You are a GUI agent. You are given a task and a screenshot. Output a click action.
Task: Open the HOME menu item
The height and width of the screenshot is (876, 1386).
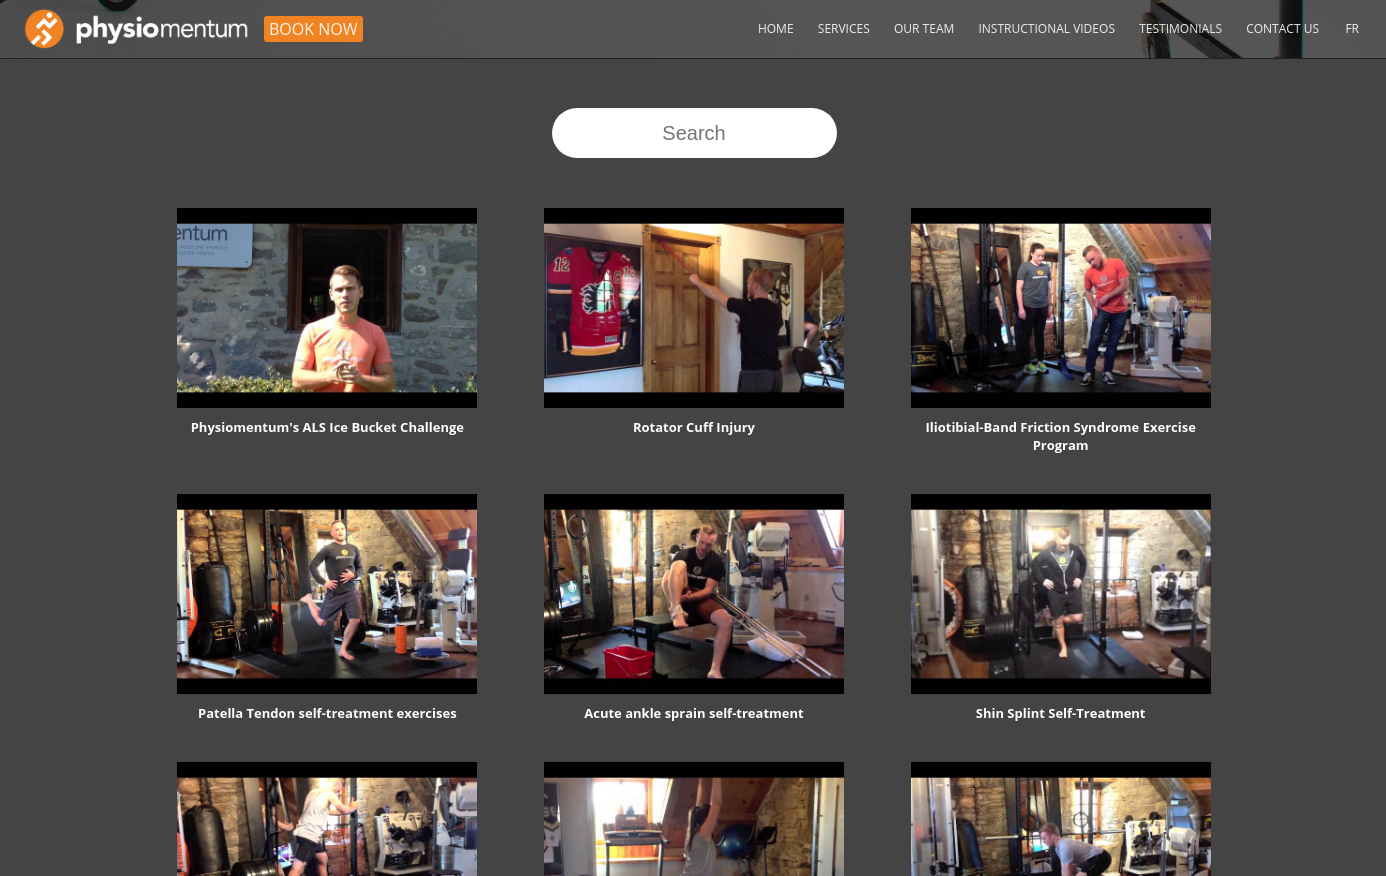coord(775,29)
